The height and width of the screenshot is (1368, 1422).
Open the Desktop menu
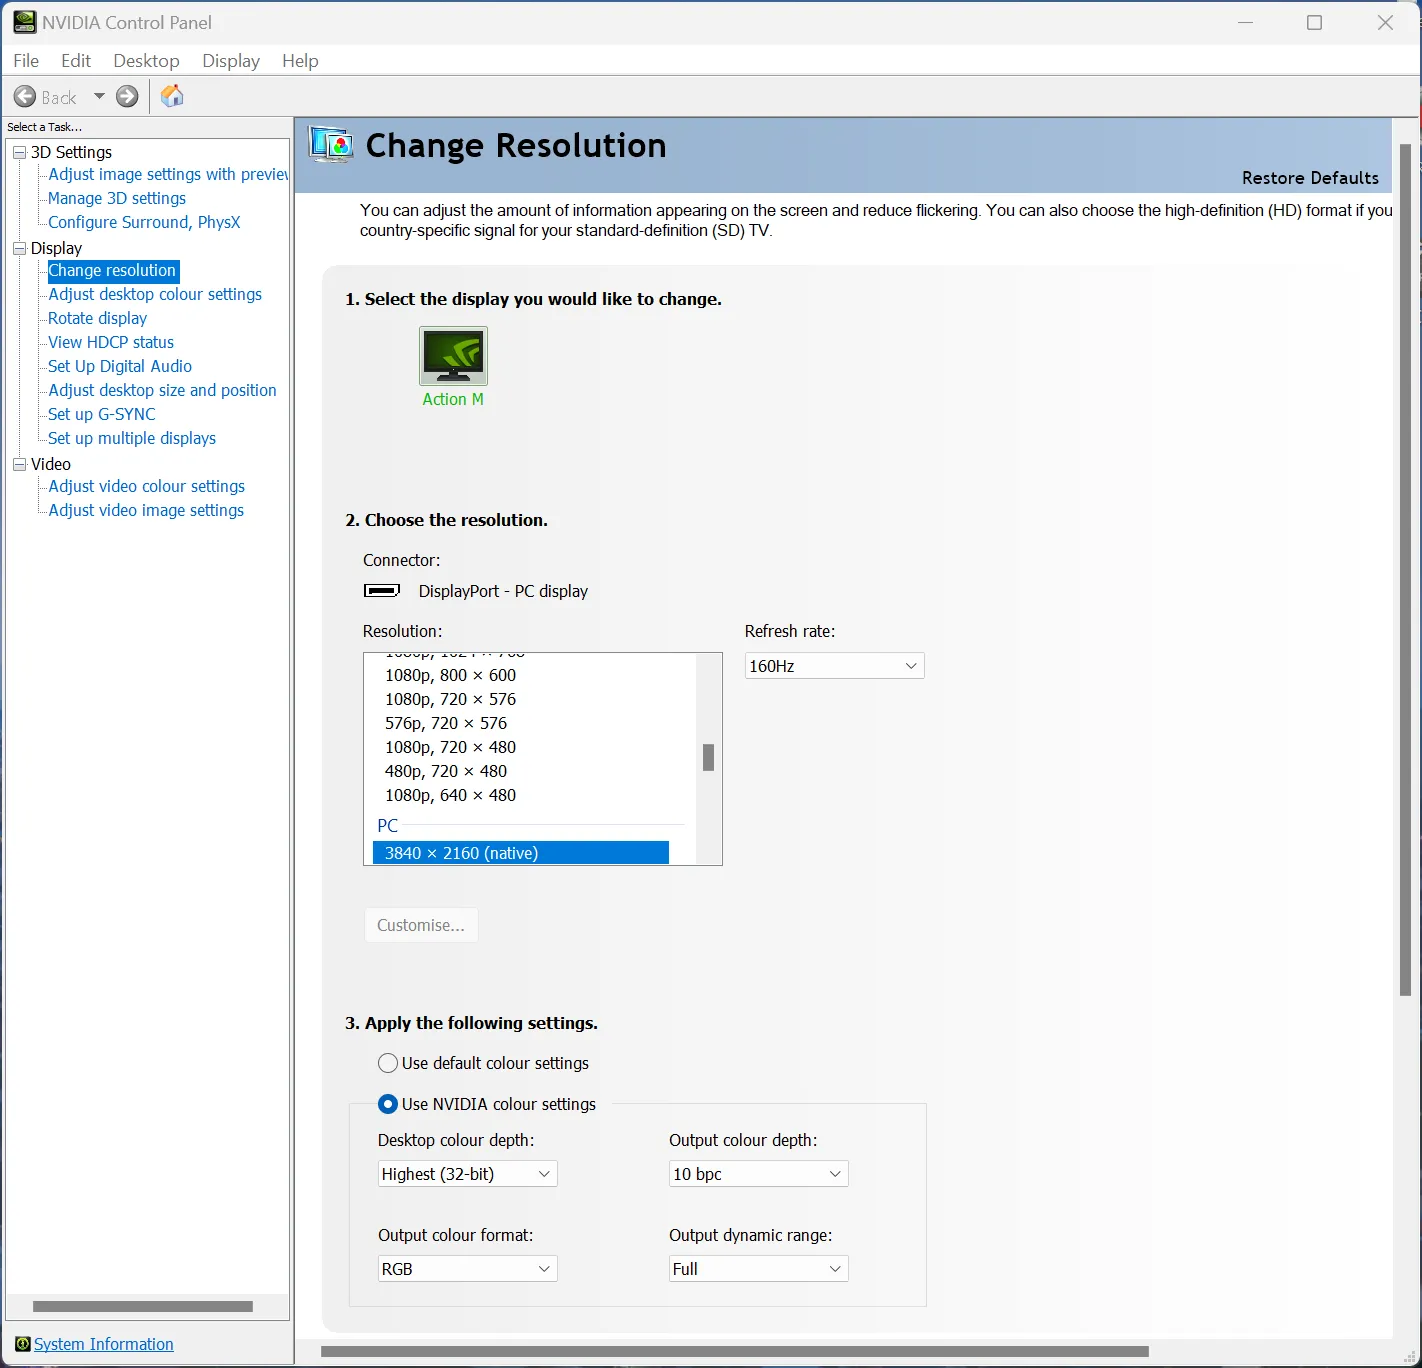pos(146,61)
